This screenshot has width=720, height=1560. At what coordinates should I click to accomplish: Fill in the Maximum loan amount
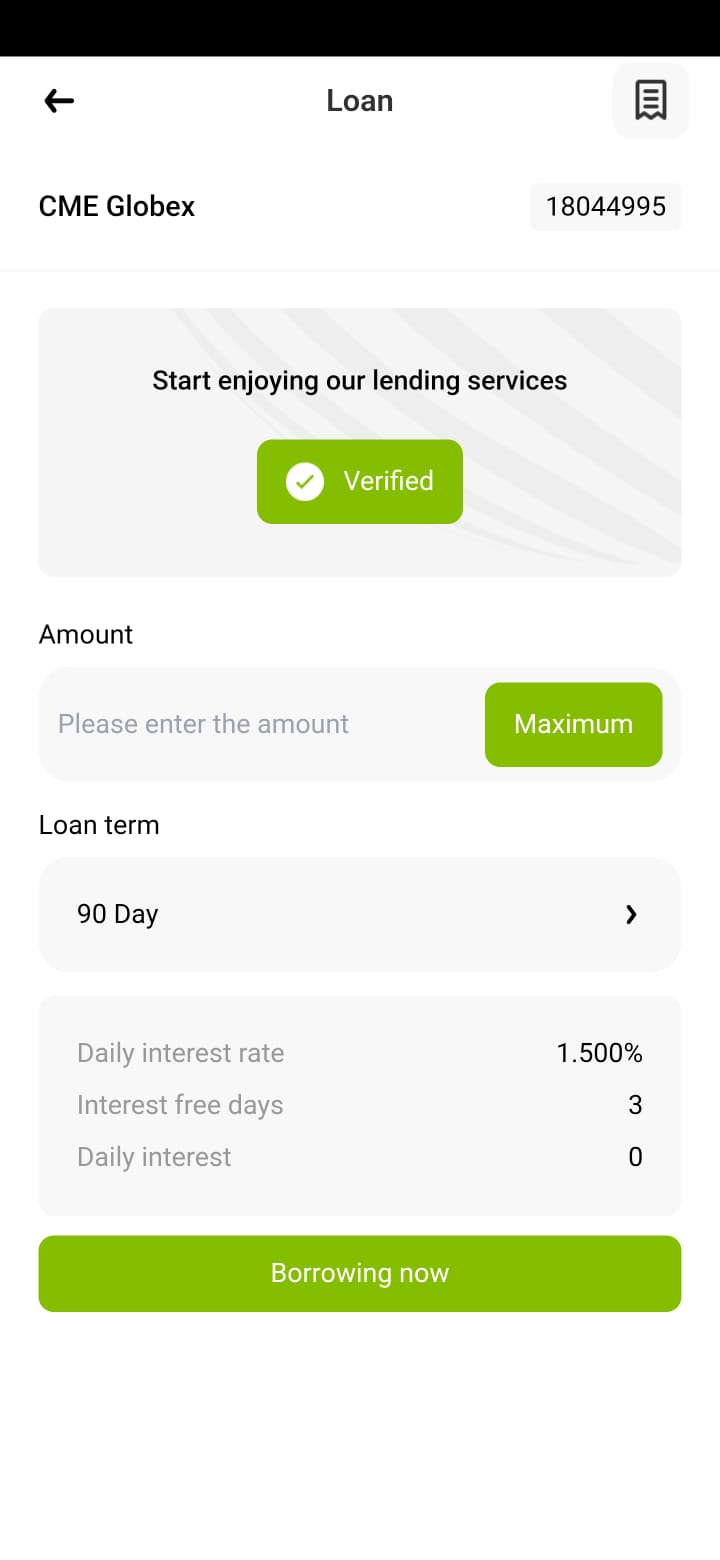[x=573, y=724]
